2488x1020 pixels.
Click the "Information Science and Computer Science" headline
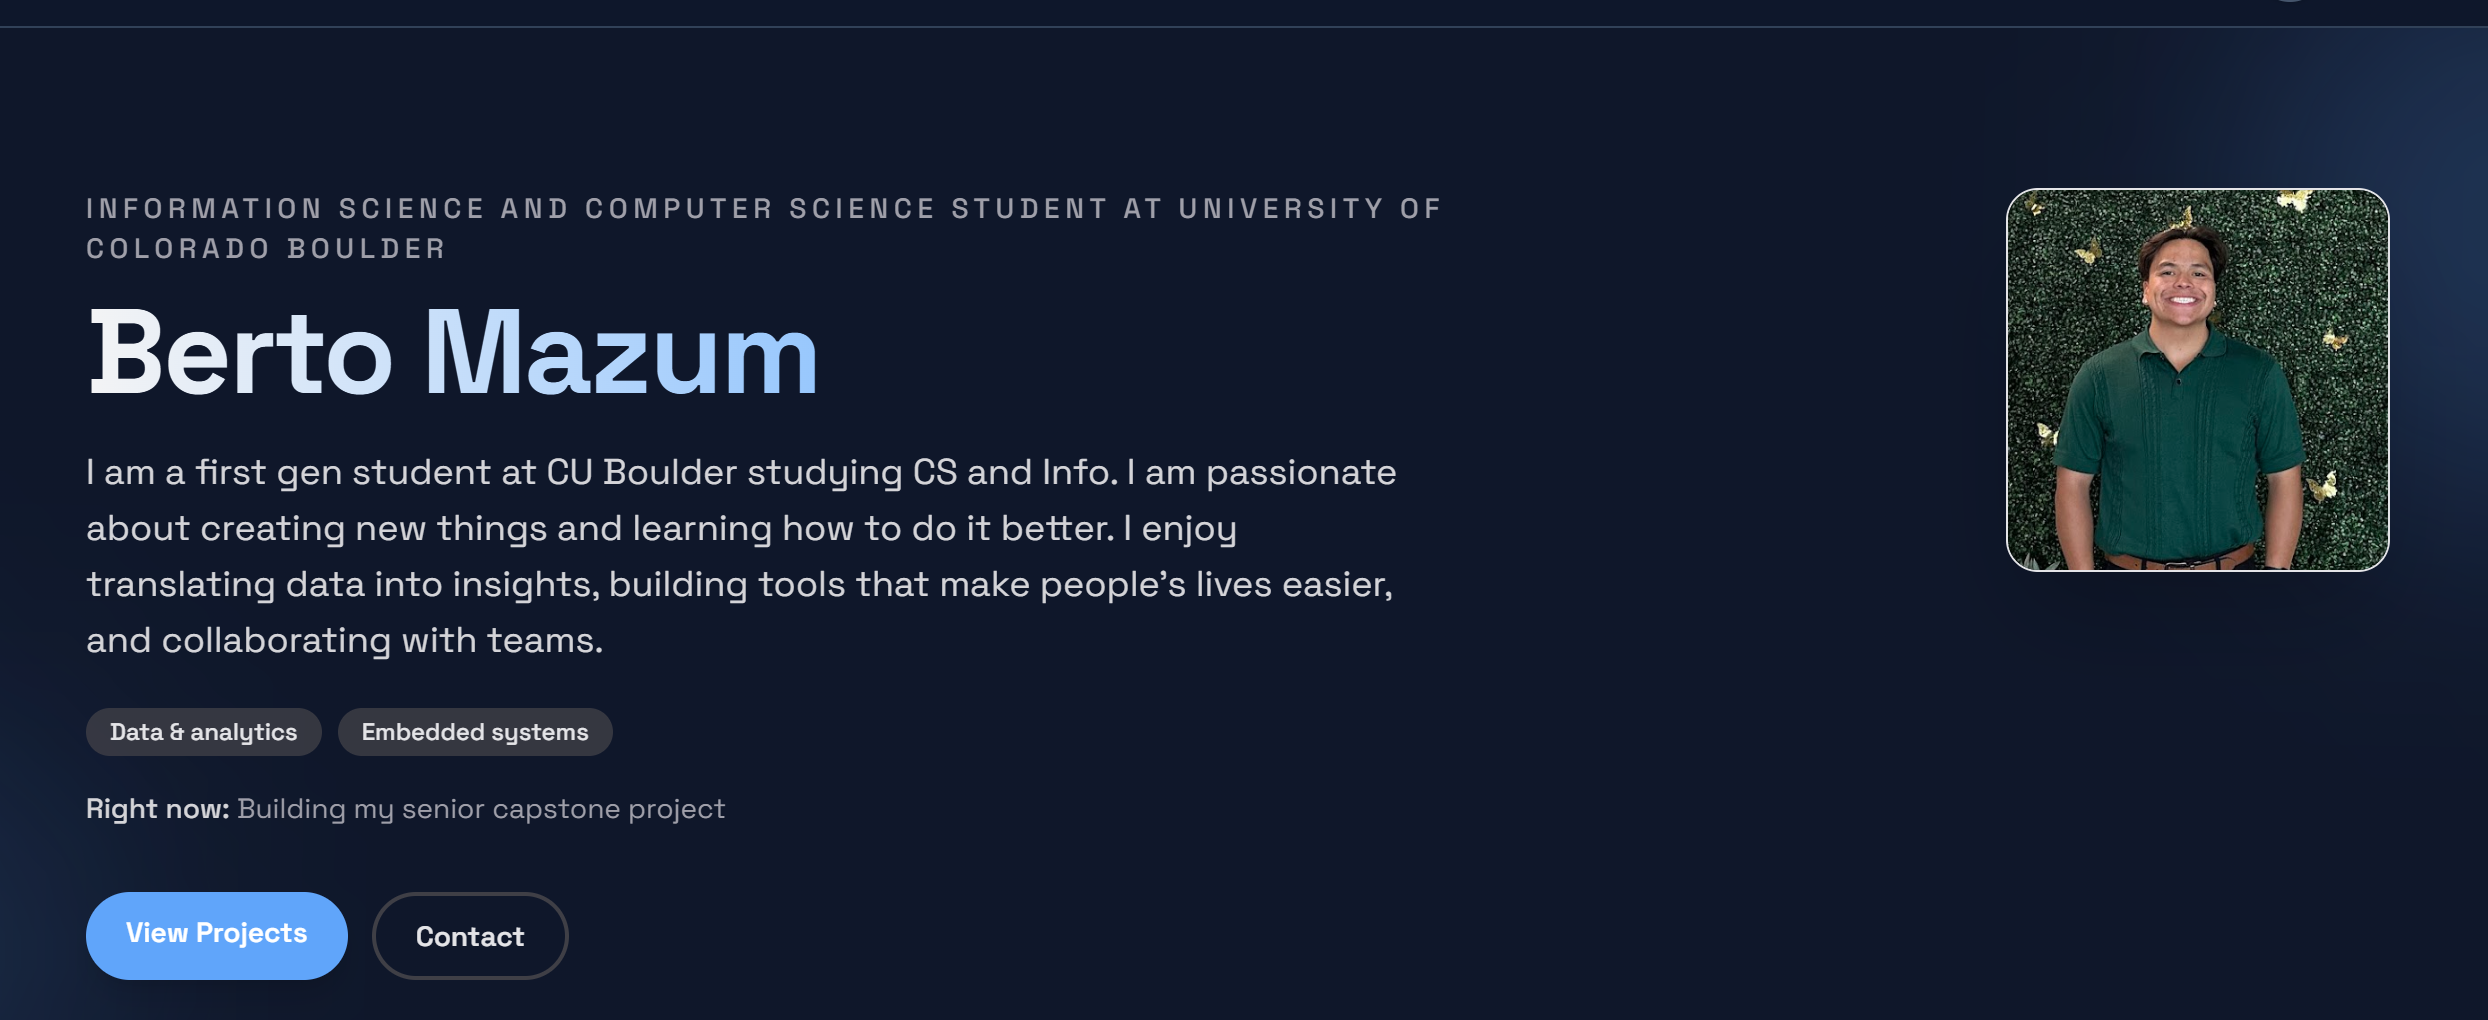510,209
